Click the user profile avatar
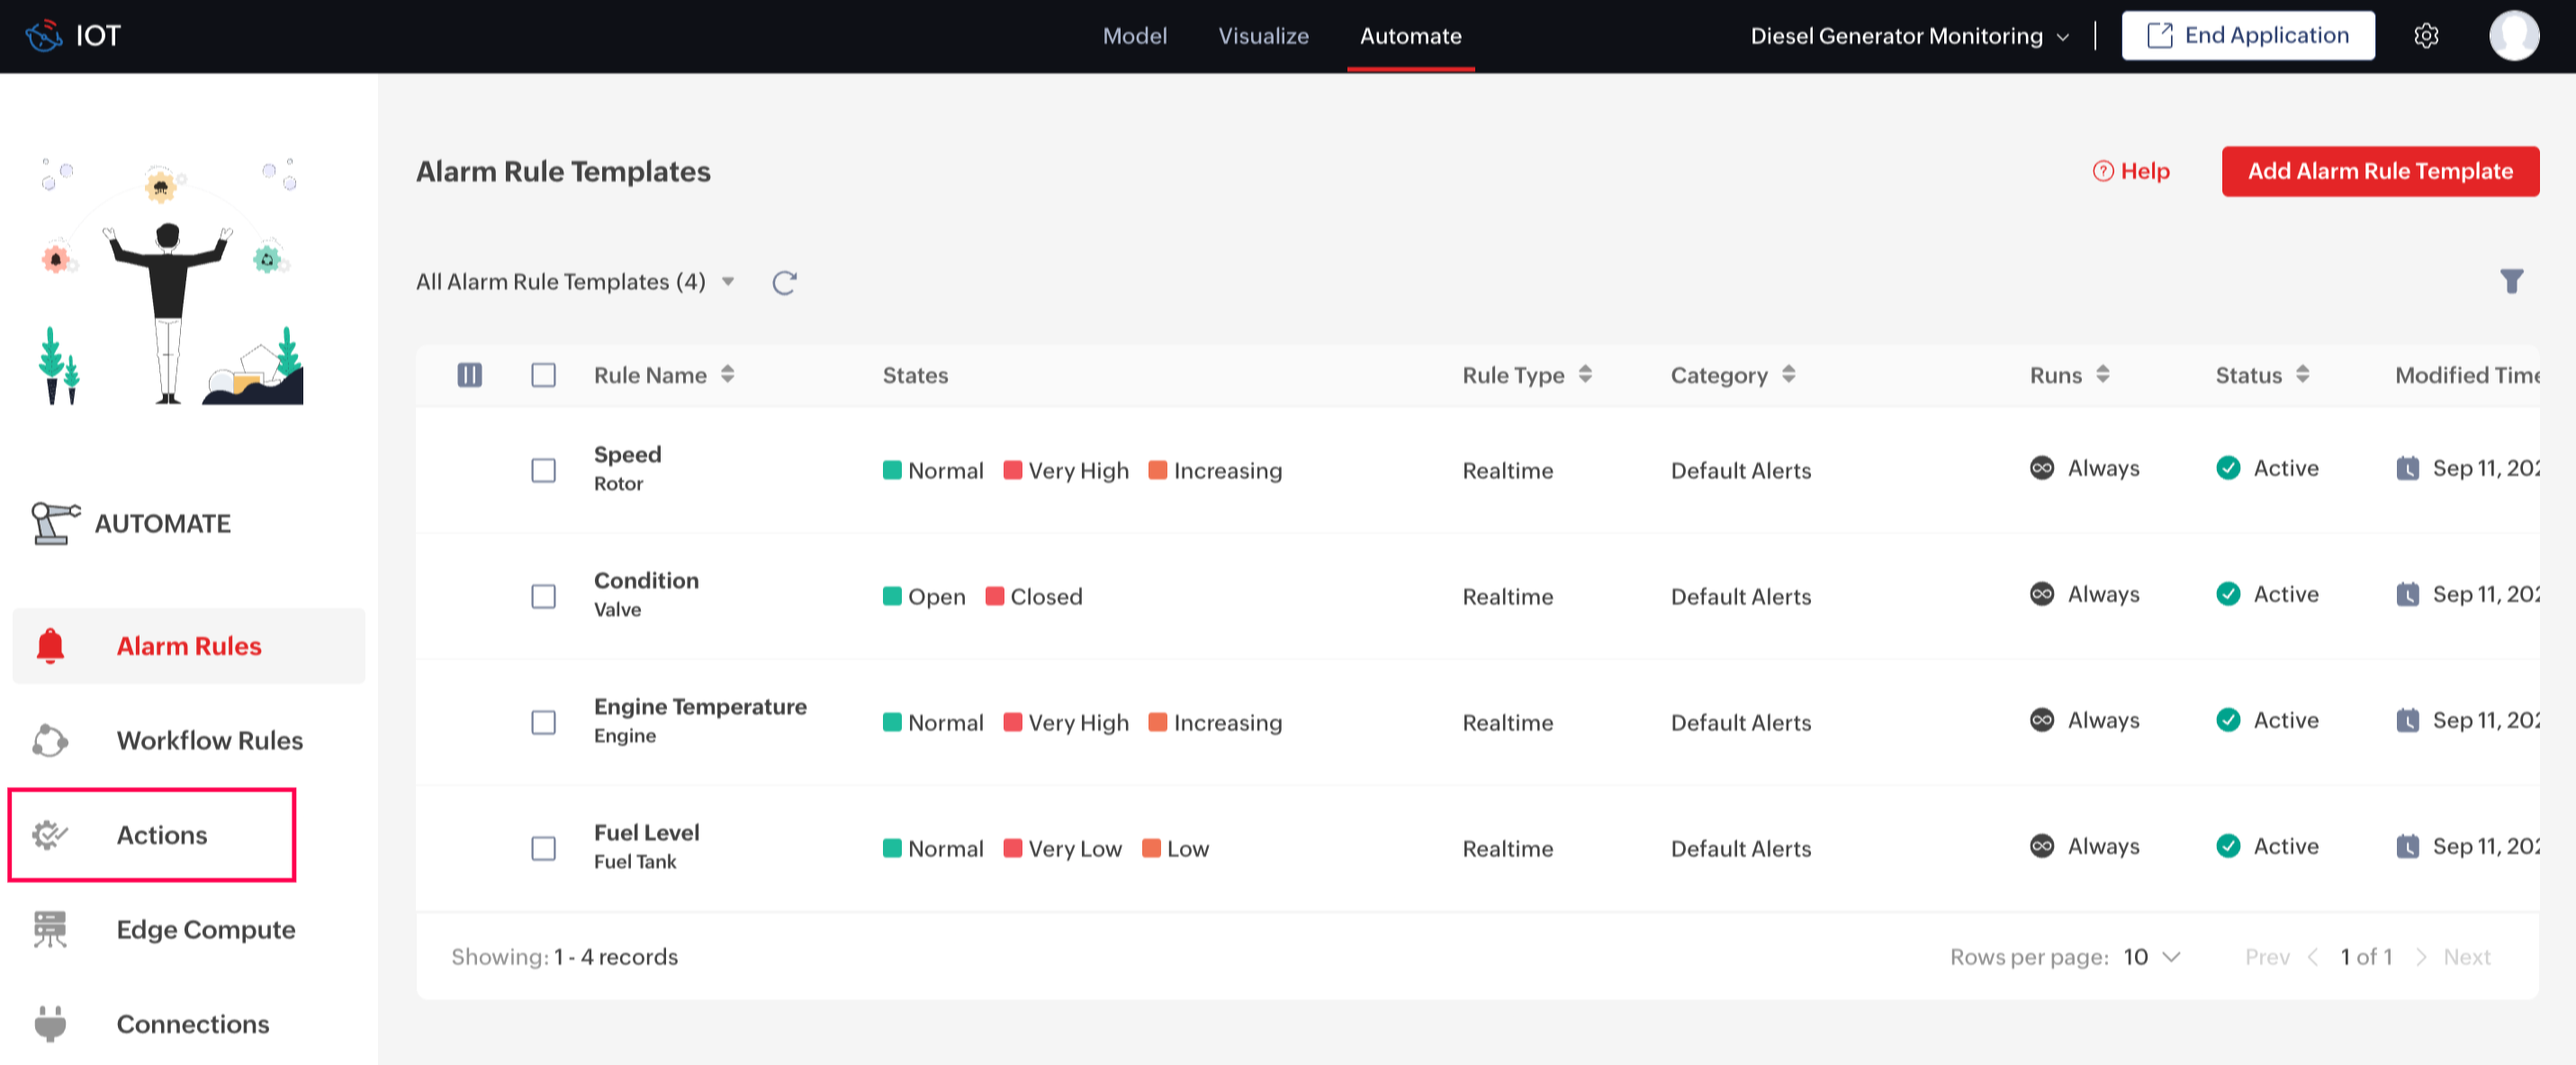This screenshot has width=2576, height=1065. tap(2513, 36)
